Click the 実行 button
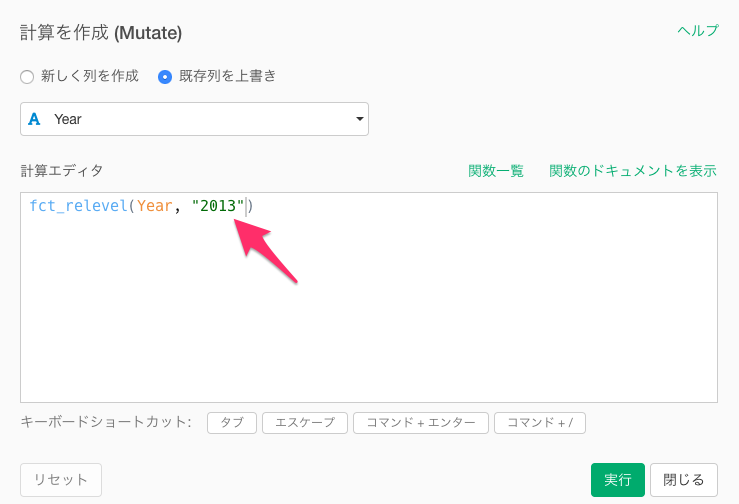739x504 pixels. 617,480
